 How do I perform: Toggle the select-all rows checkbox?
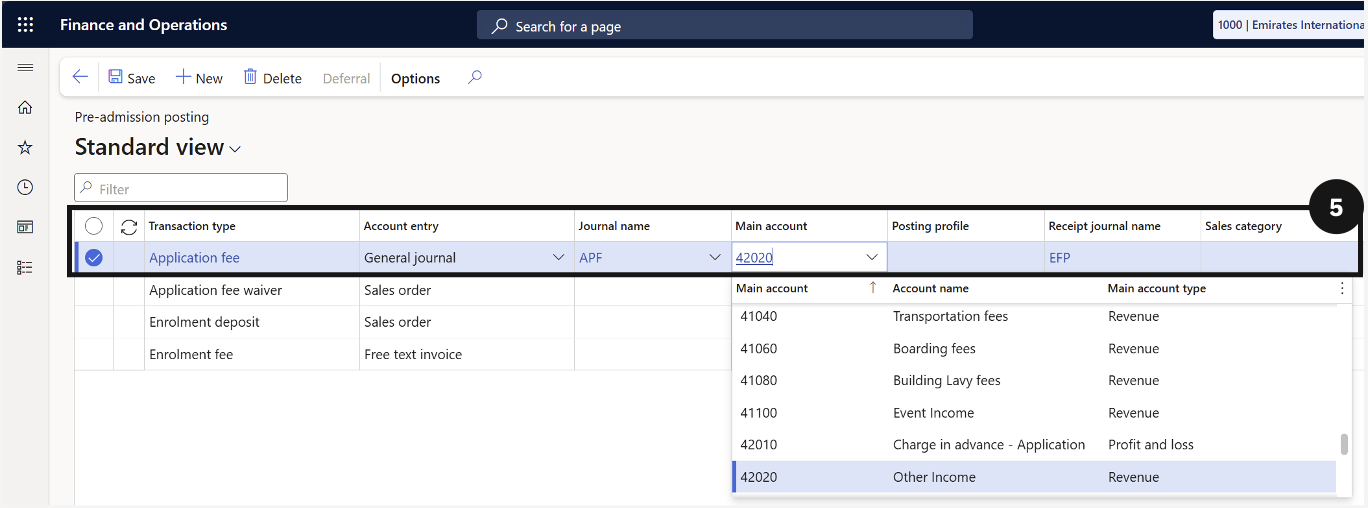94,226
